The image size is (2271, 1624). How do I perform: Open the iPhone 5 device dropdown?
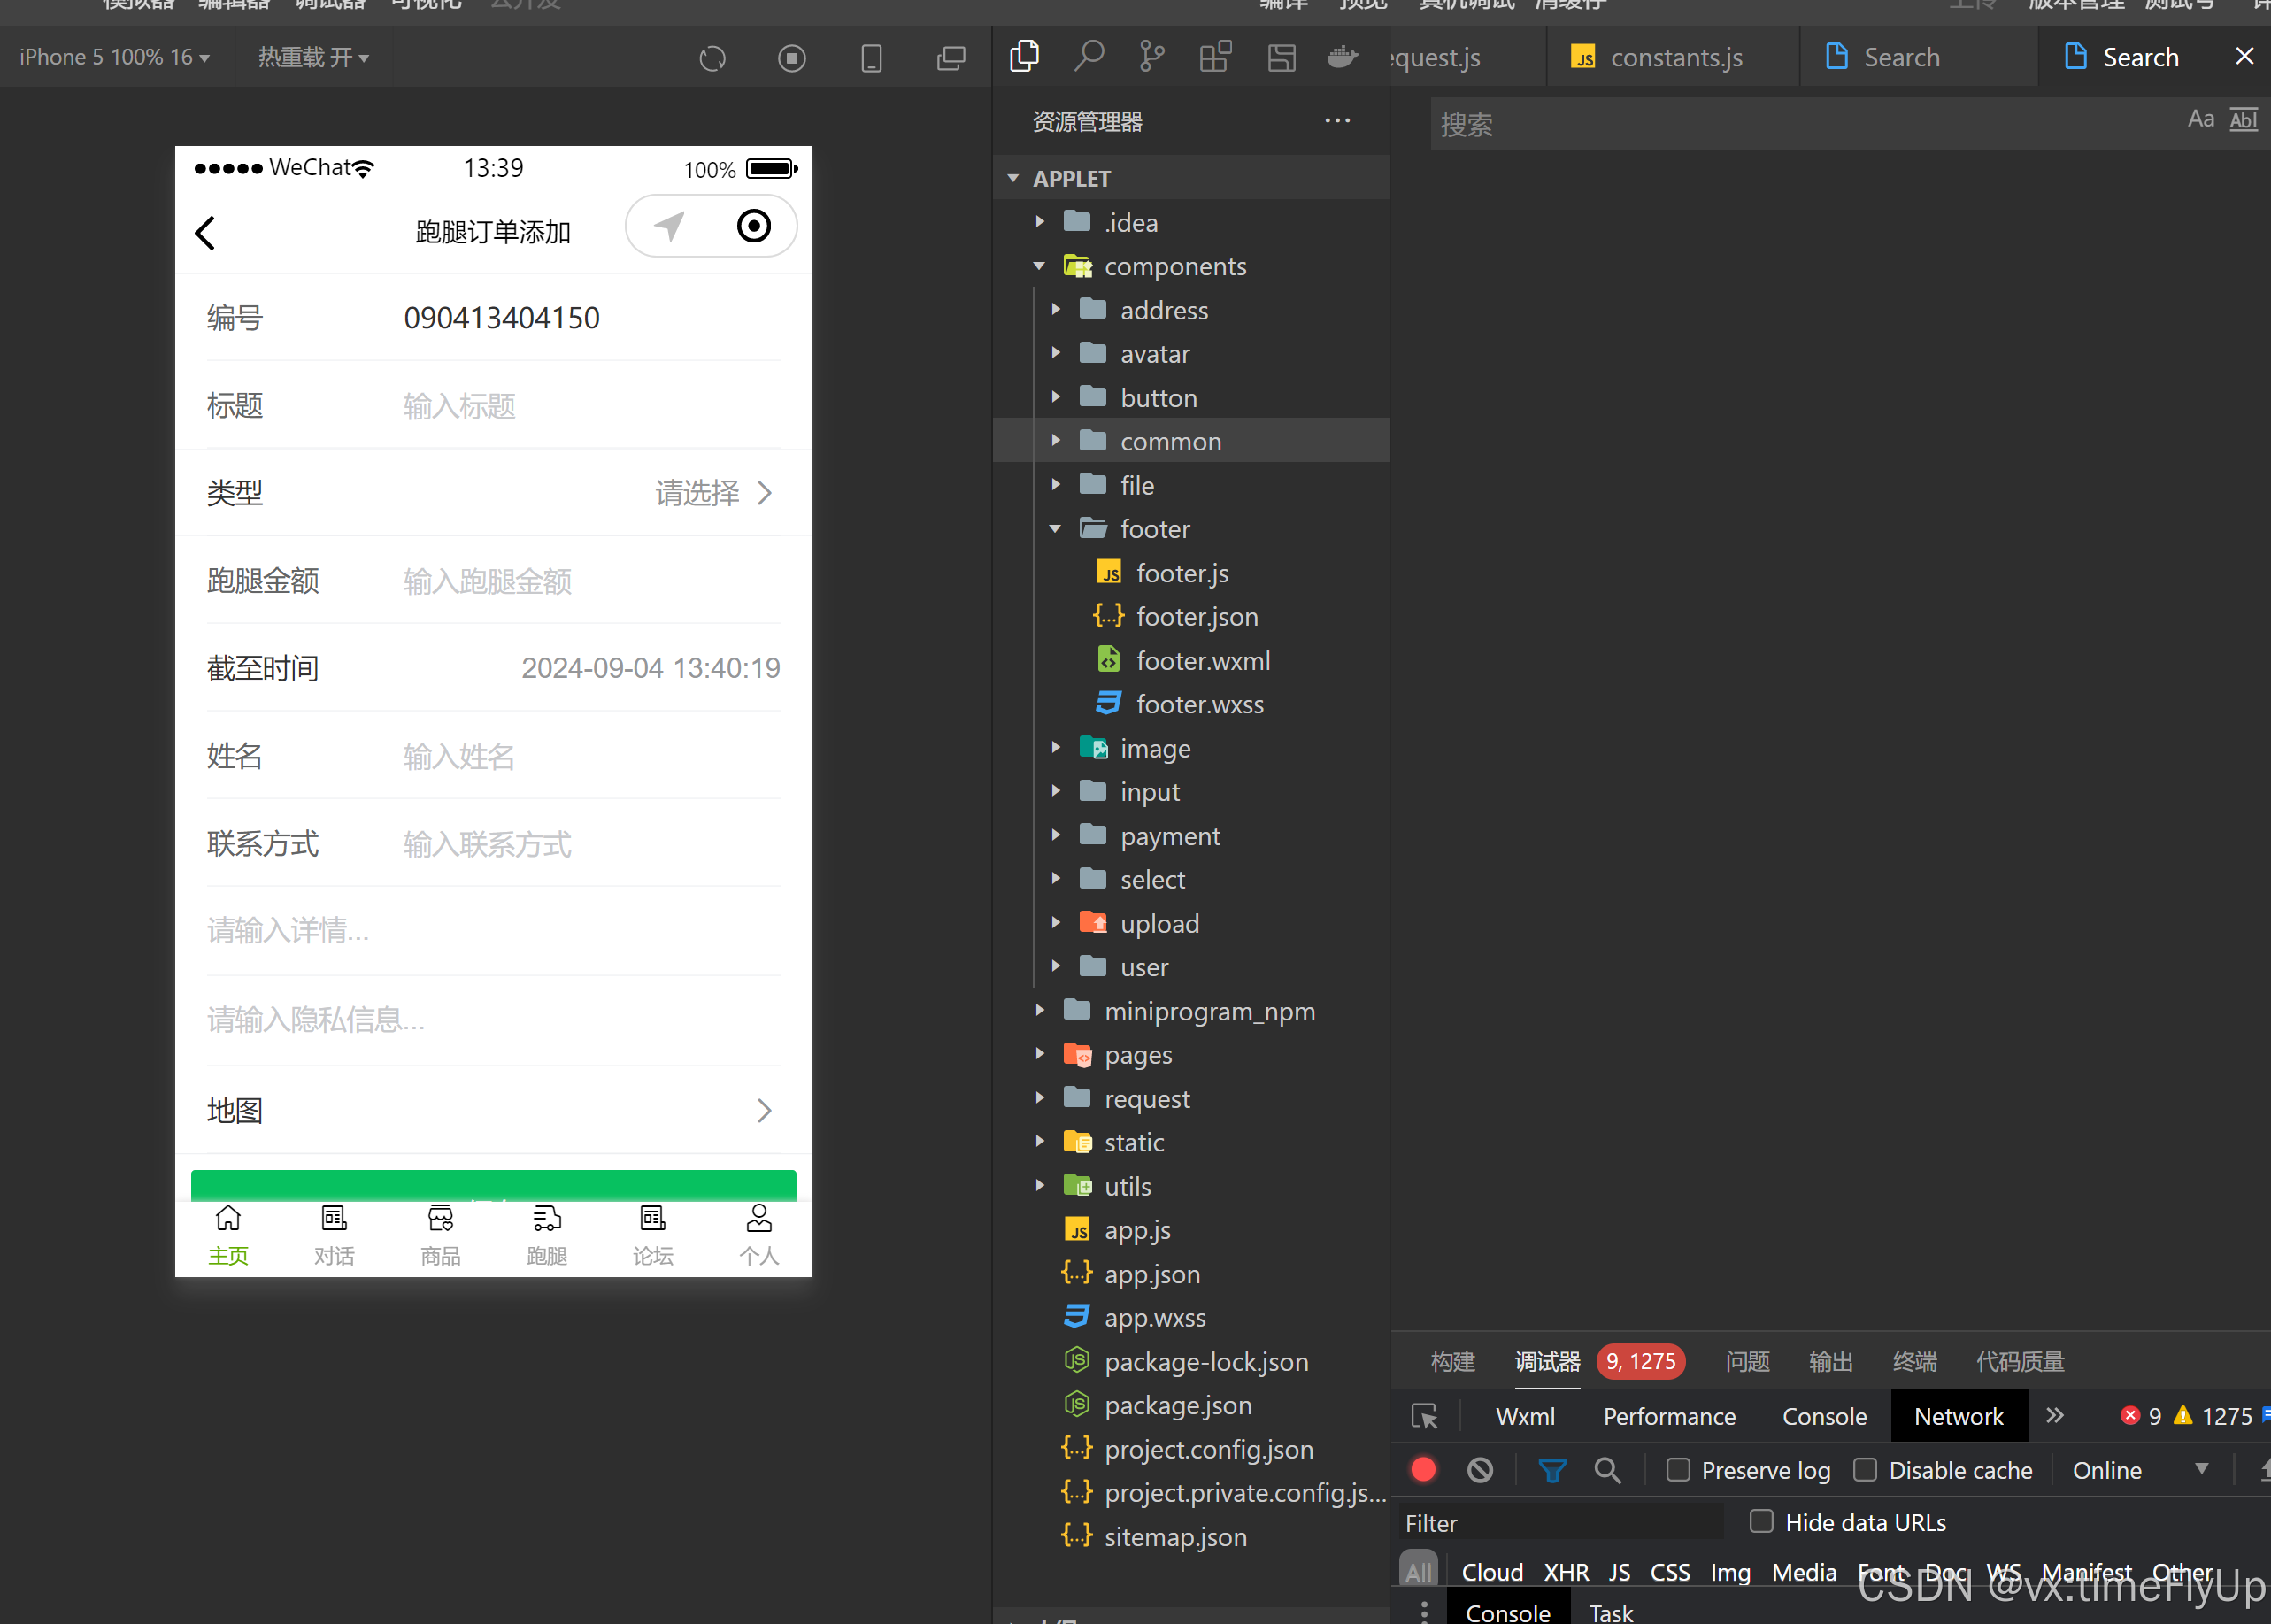[114, 58]
